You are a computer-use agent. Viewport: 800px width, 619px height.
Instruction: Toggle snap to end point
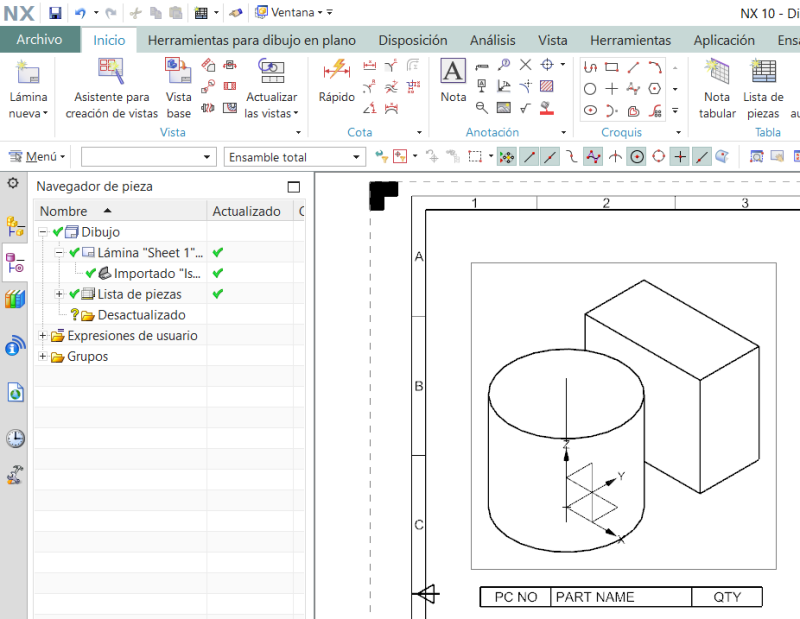click(529, 157)
